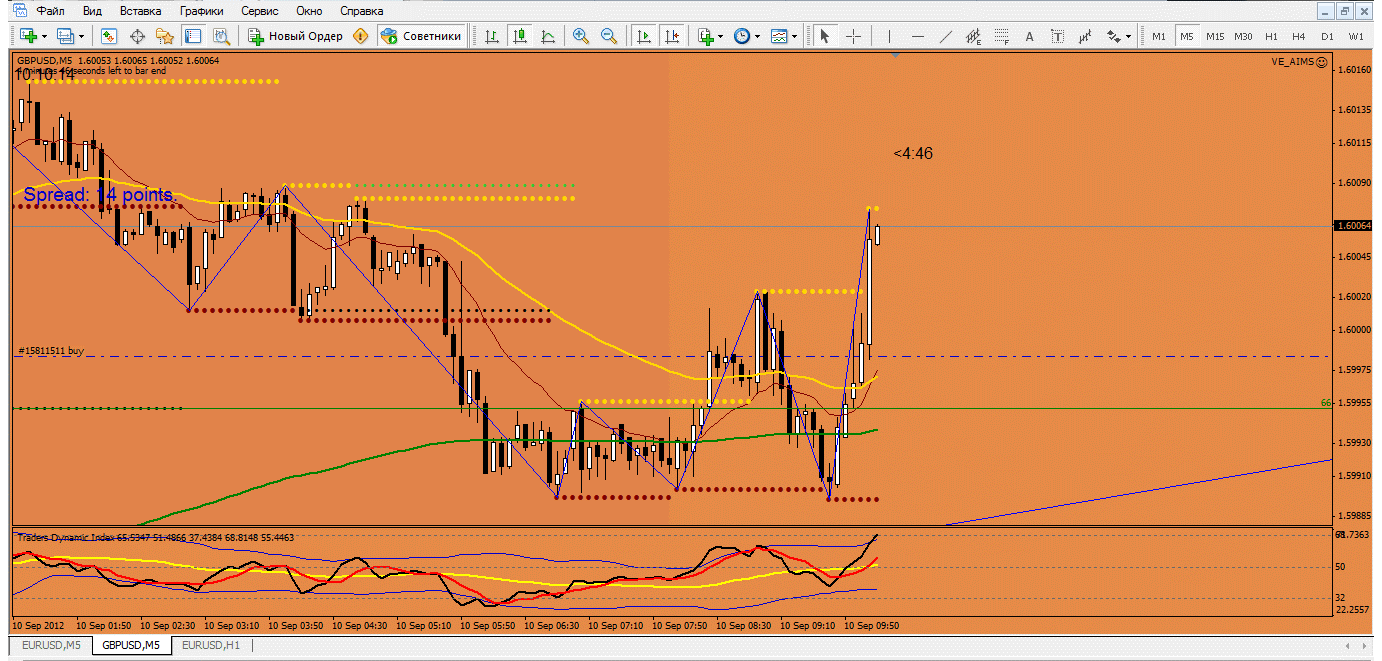This screenshot has width=1382, height=661.
Task: Expand the New Chart dropdown arrow
Action: pyautogui.click(x=44, y=36)
